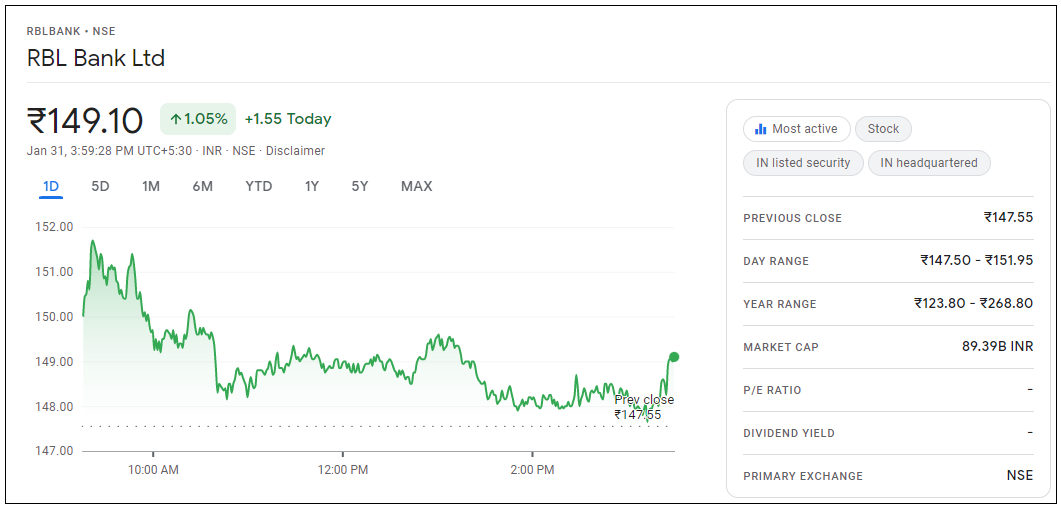The image size is (1061, 508).
Task: Open the 5Y chart view
Action: tap(360, 186)
